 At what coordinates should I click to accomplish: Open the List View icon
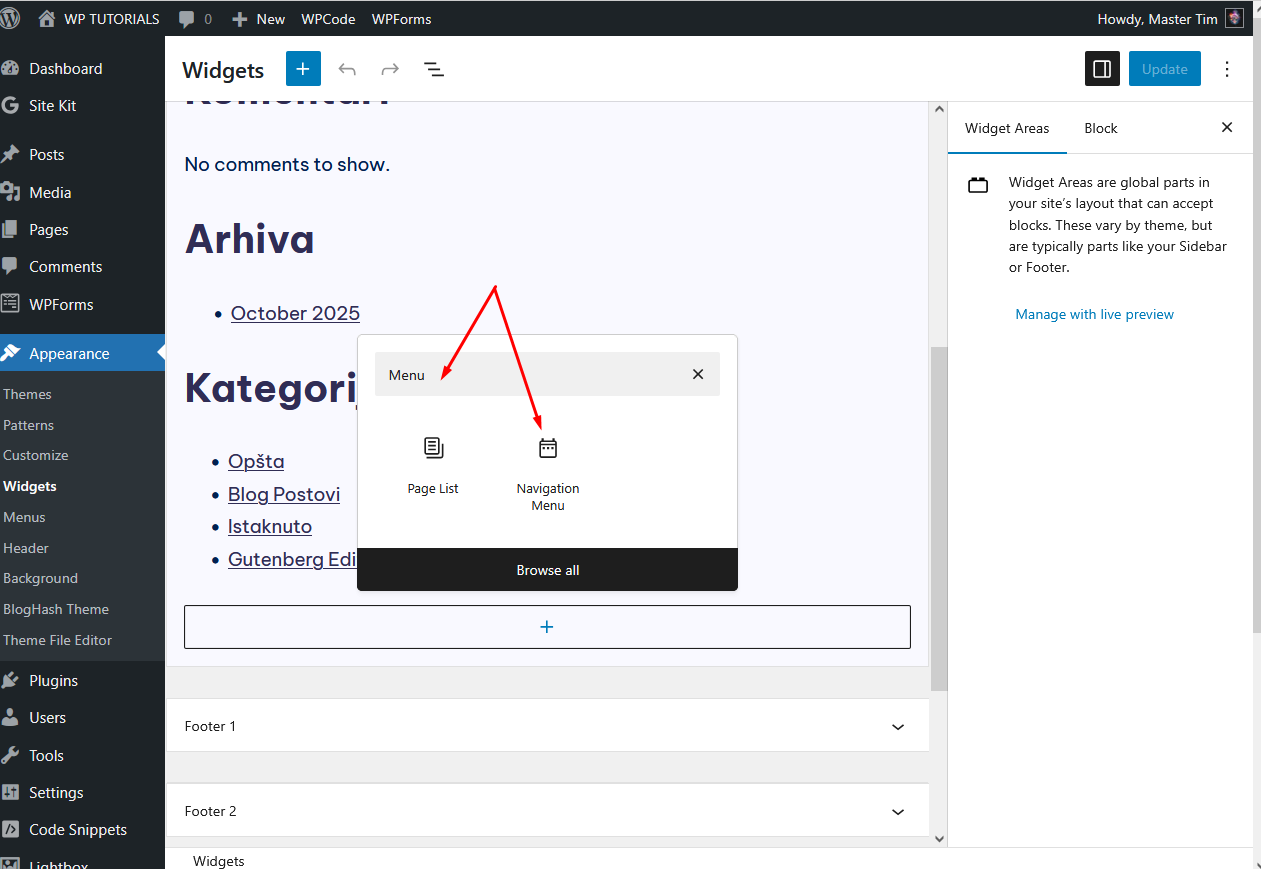pos(433,69)
